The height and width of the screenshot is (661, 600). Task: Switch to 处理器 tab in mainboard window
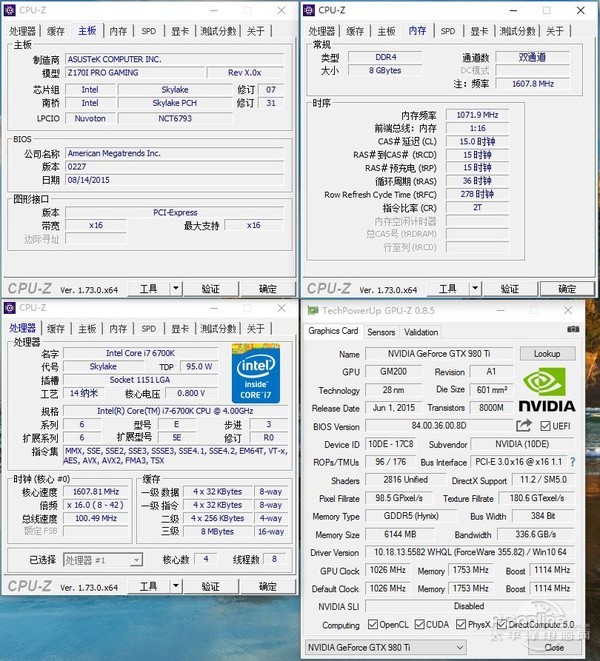coord(23,31)
